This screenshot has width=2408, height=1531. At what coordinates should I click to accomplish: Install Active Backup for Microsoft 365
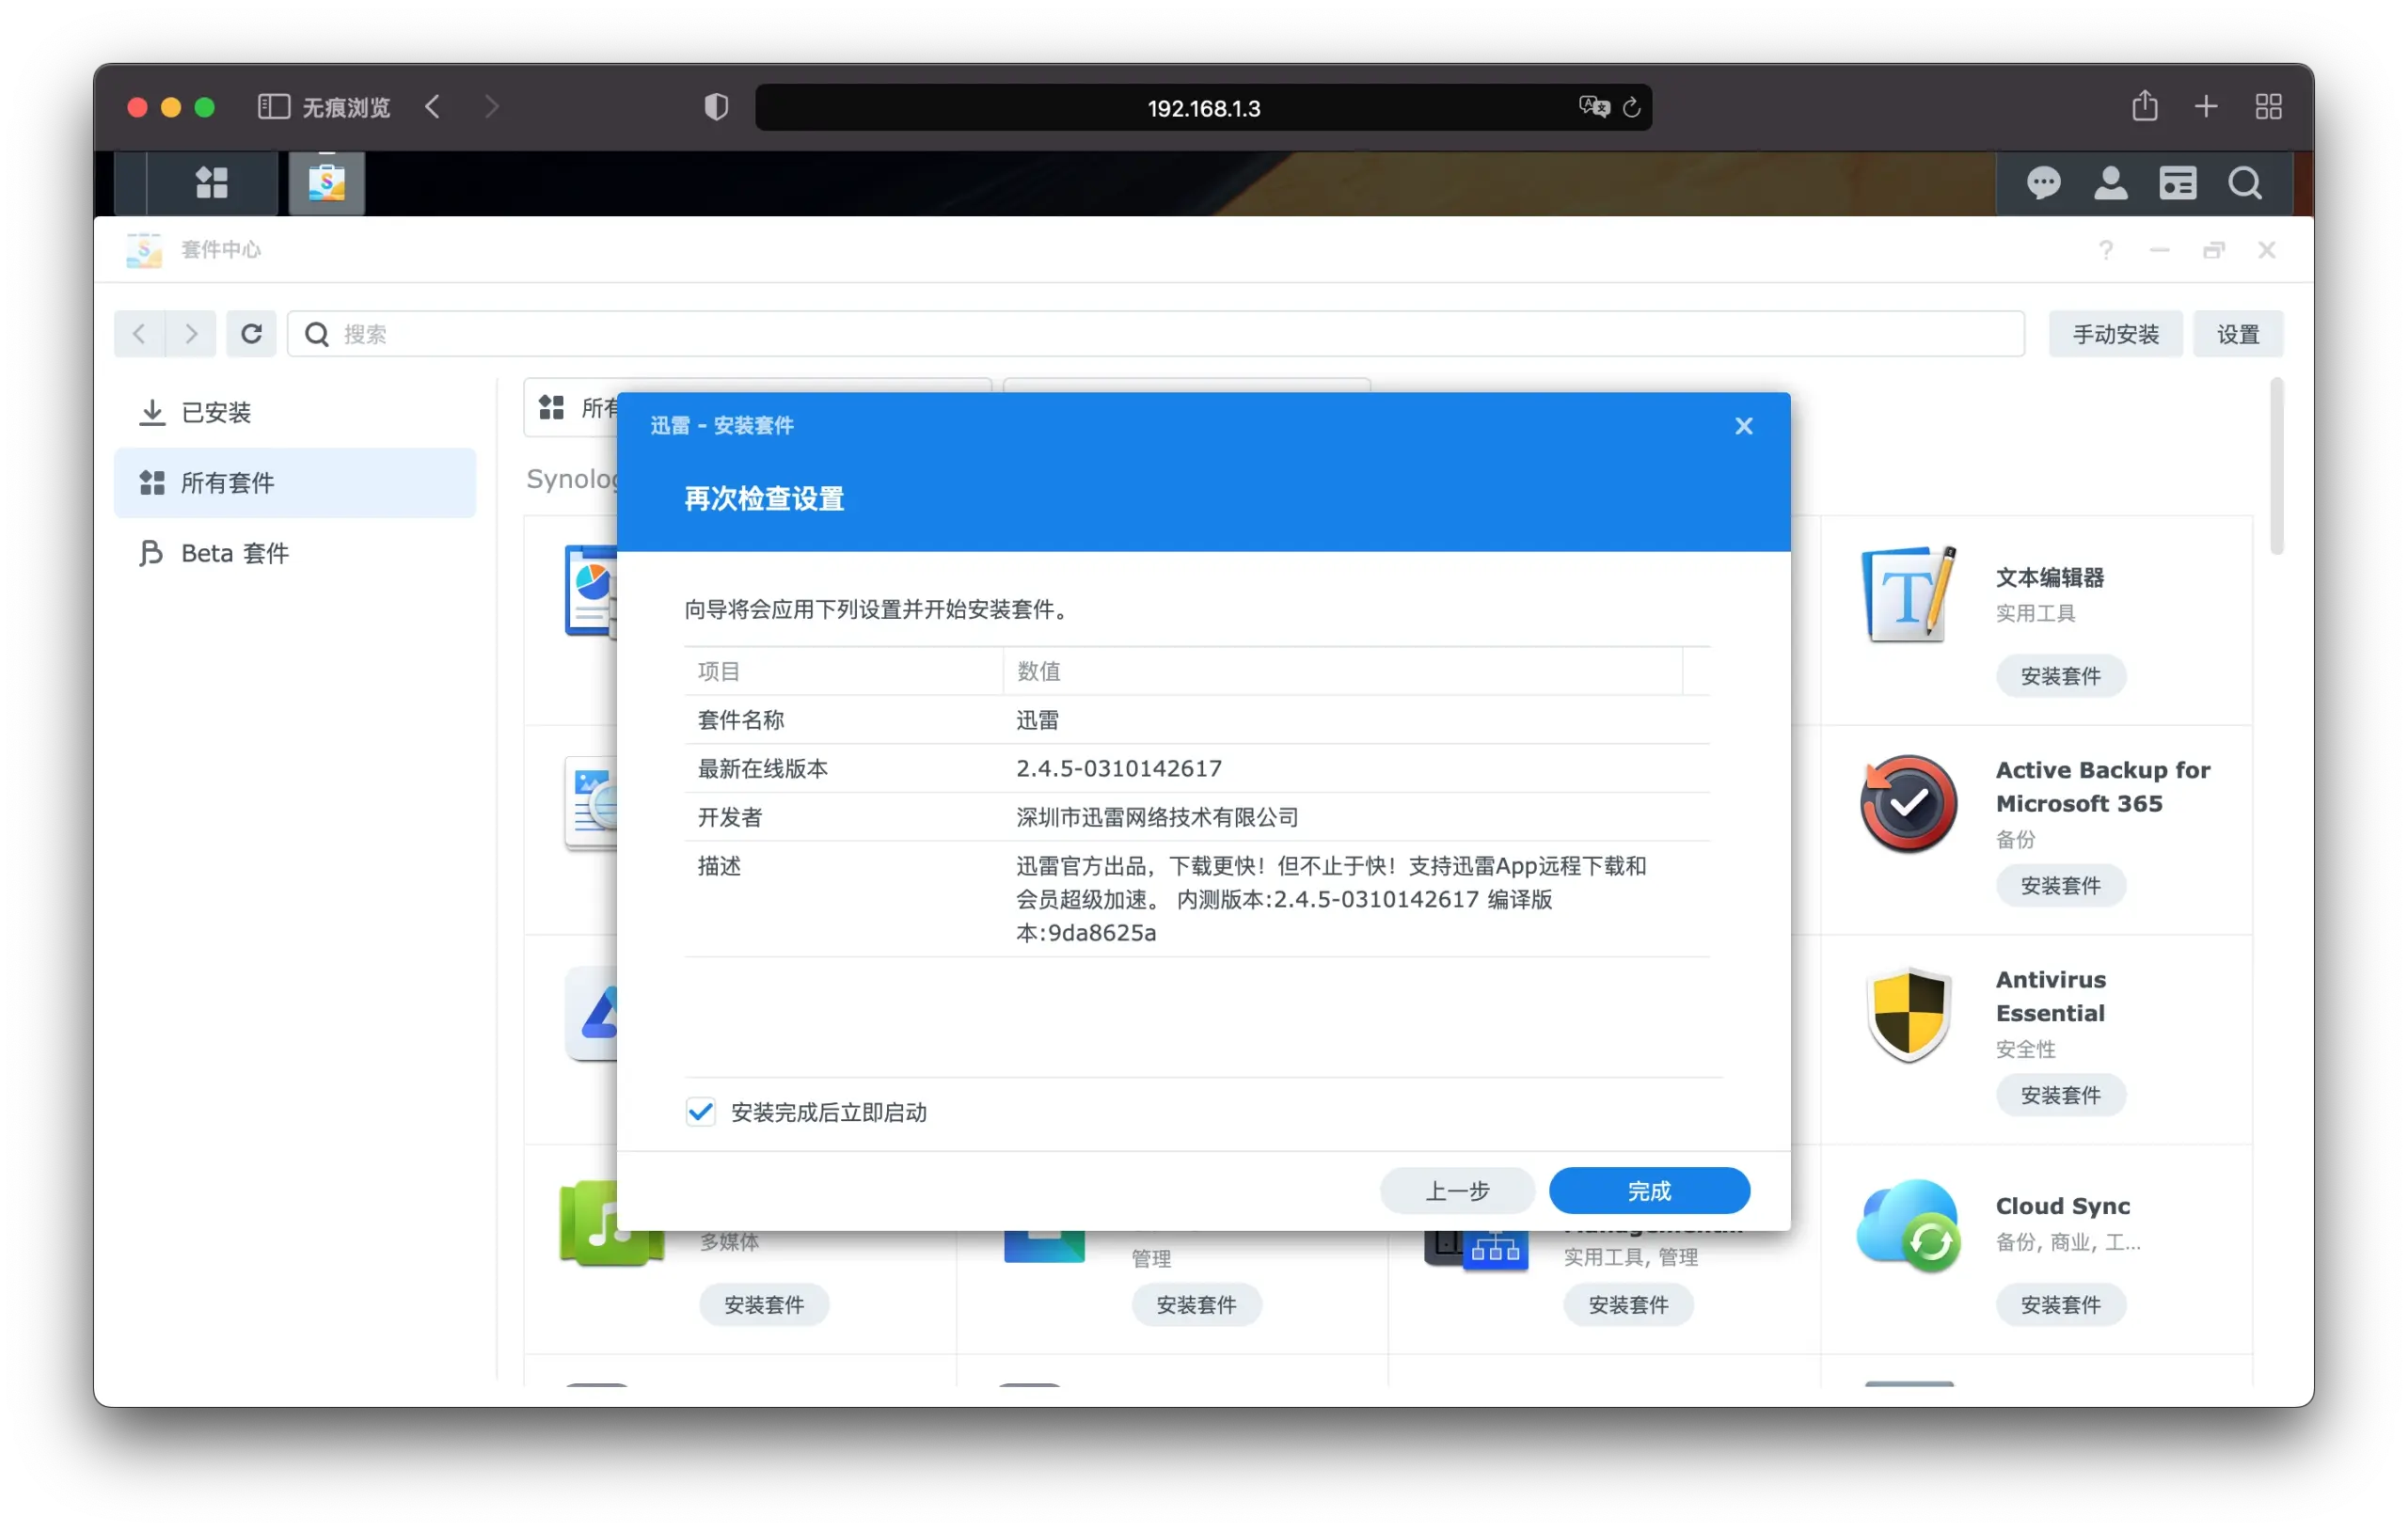click(2060, 886)
